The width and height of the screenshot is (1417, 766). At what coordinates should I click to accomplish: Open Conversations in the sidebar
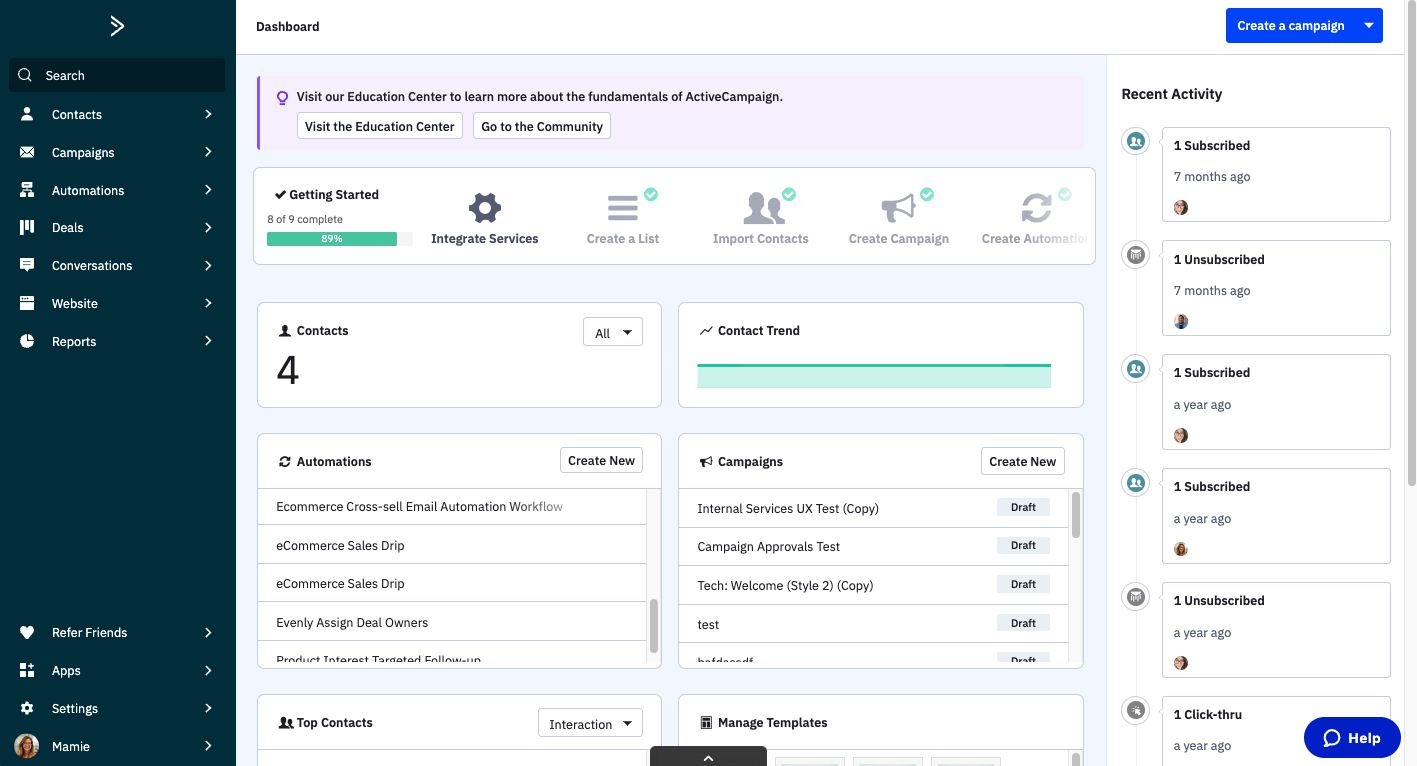[117, 265]
